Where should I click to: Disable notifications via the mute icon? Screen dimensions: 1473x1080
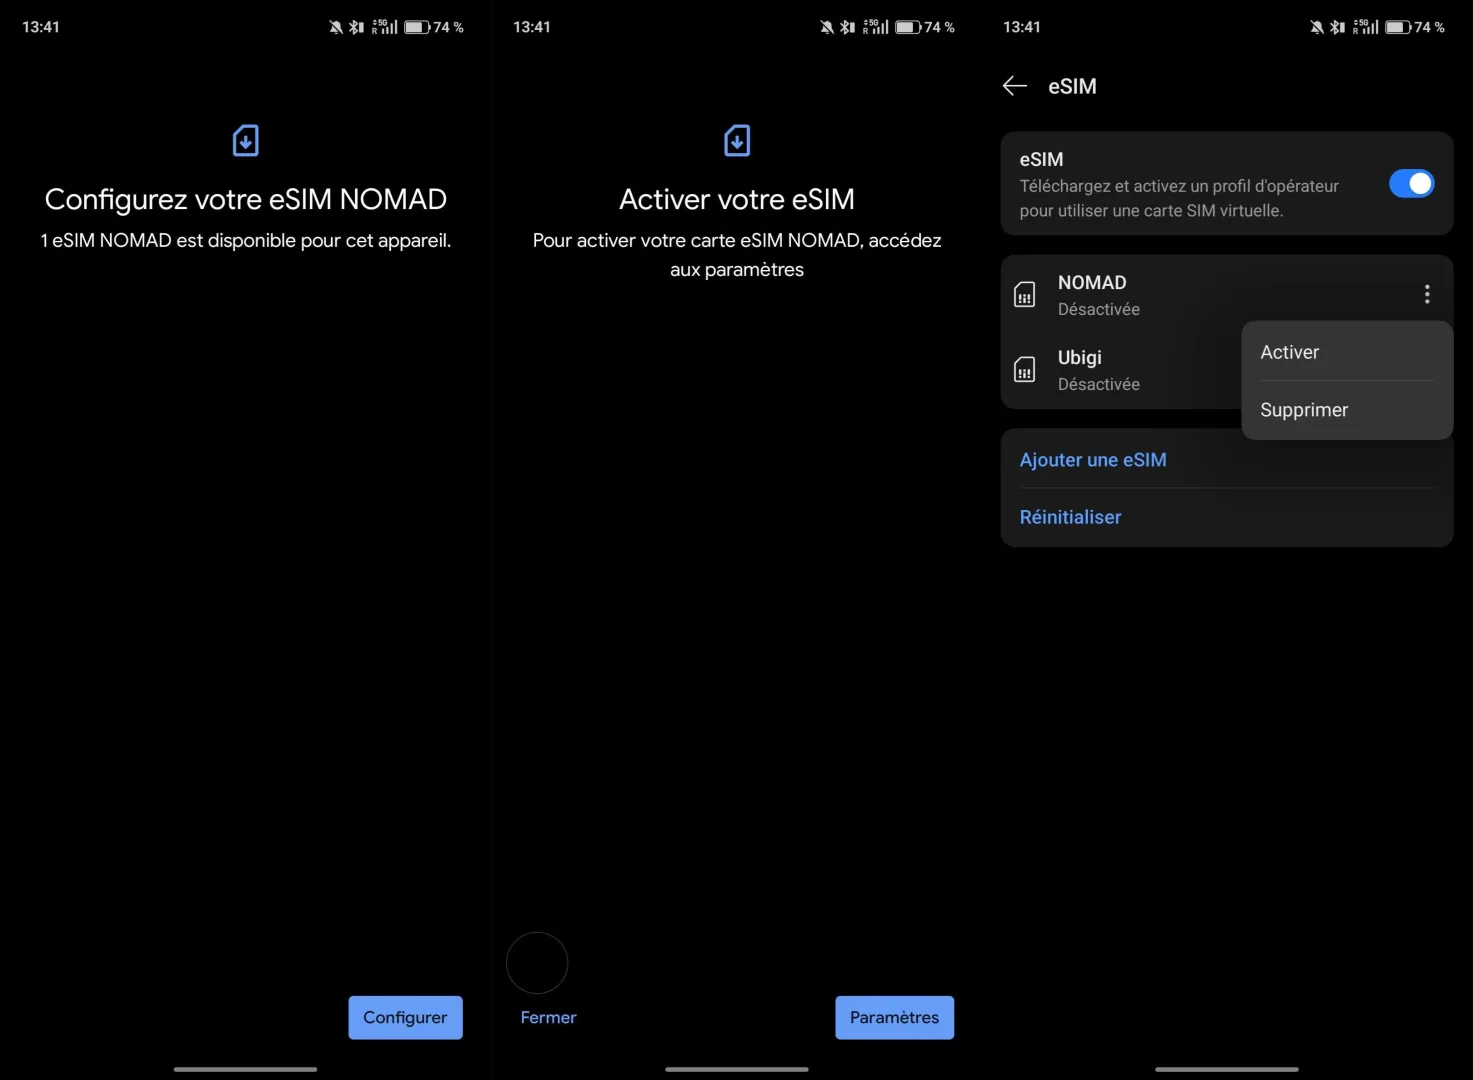(x=1315, y=27)
